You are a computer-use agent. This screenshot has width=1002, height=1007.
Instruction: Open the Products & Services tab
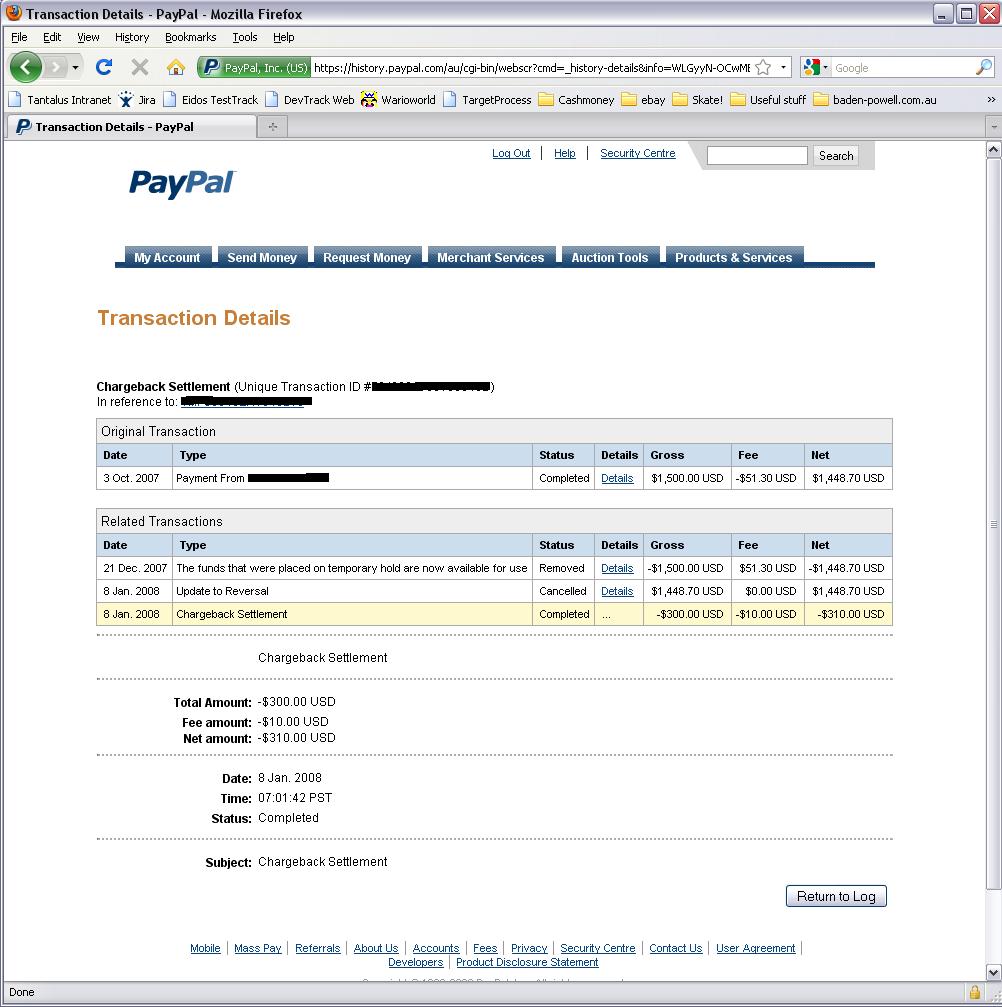tap(734, 257)
